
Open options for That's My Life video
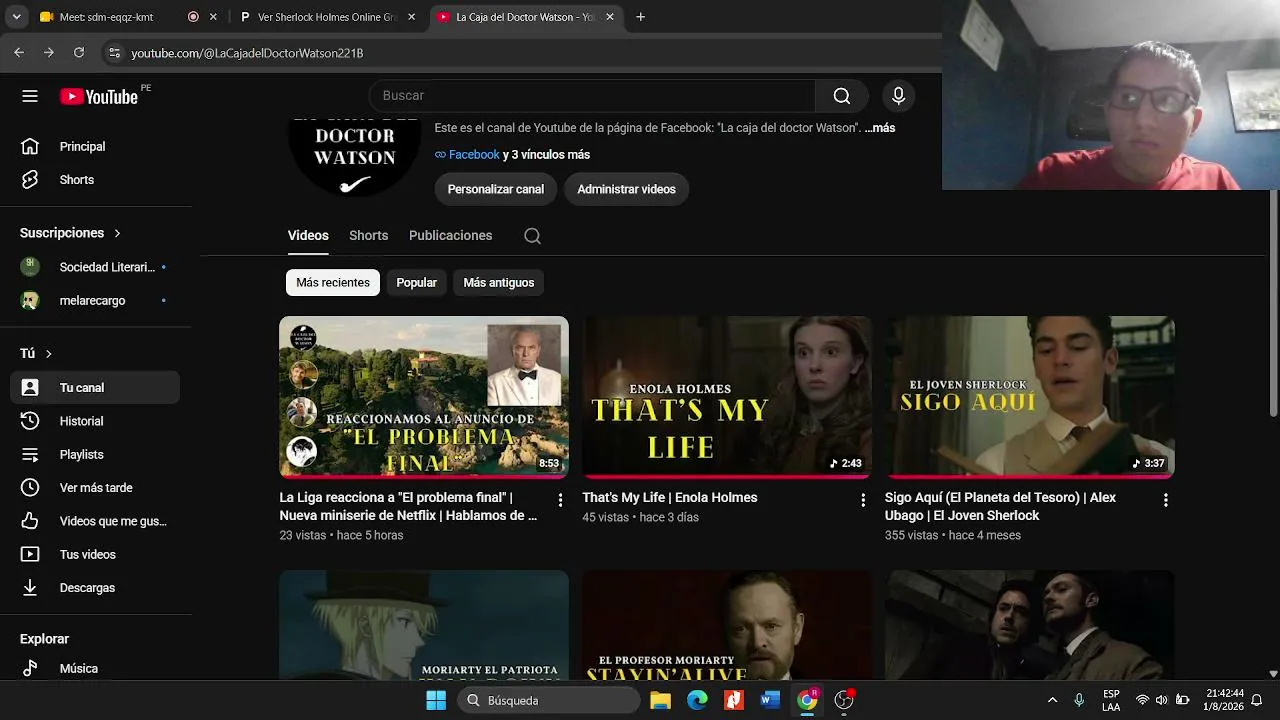(x=863, y=499)
